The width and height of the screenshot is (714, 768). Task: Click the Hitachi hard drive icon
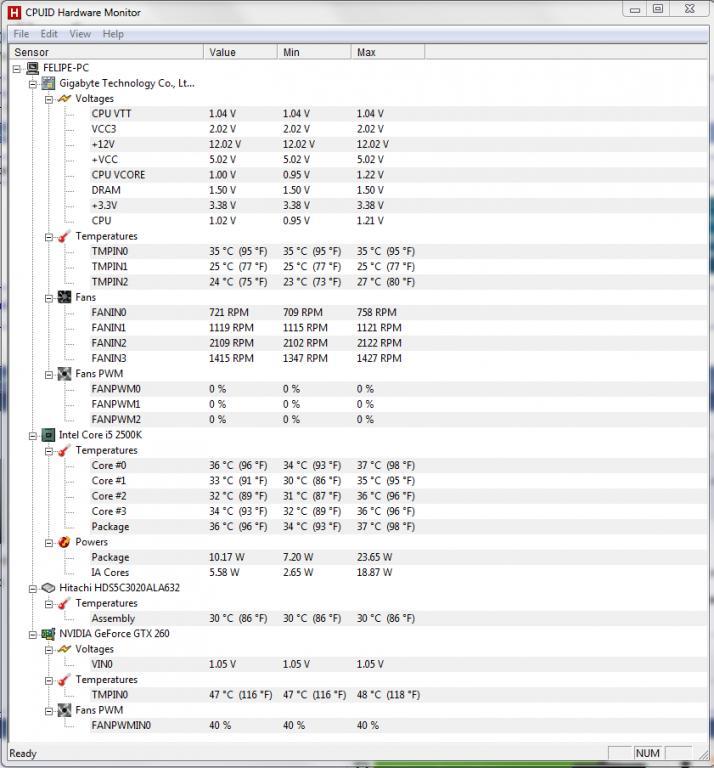click(48, 588)
